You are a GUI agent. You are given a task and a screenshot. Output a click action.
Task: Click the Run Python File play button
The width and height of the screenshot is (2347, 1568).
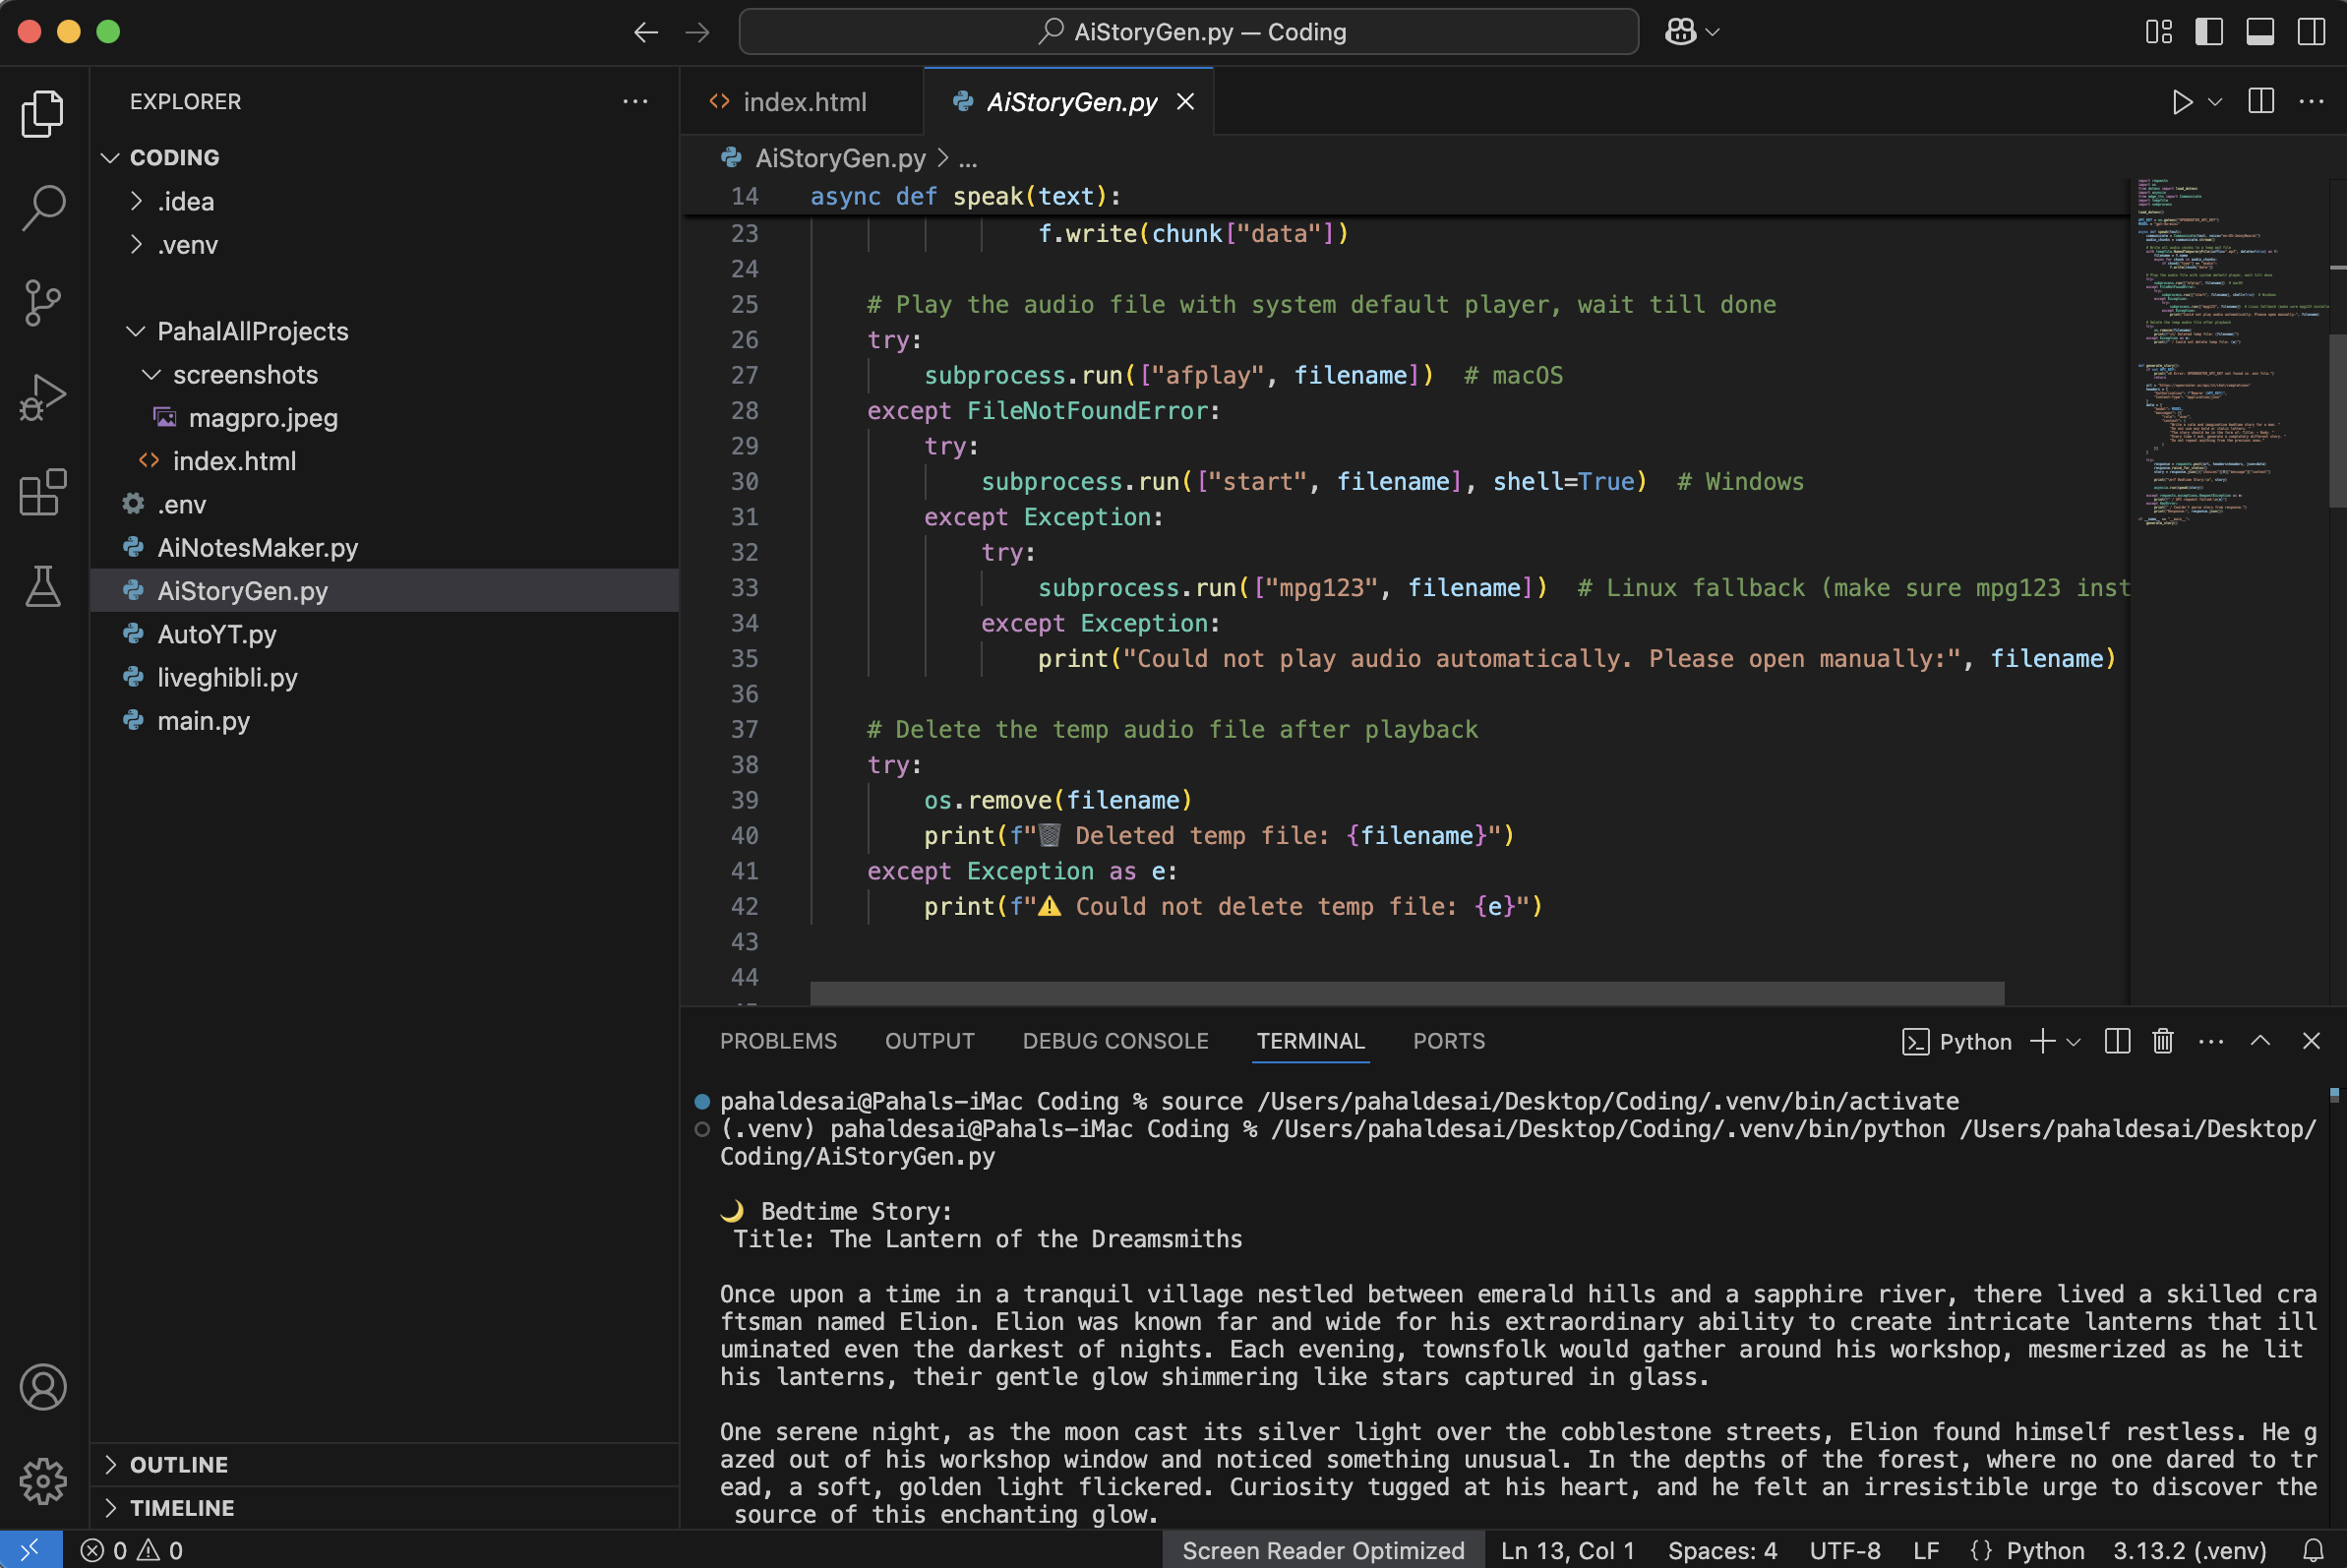click(2181, 102)
